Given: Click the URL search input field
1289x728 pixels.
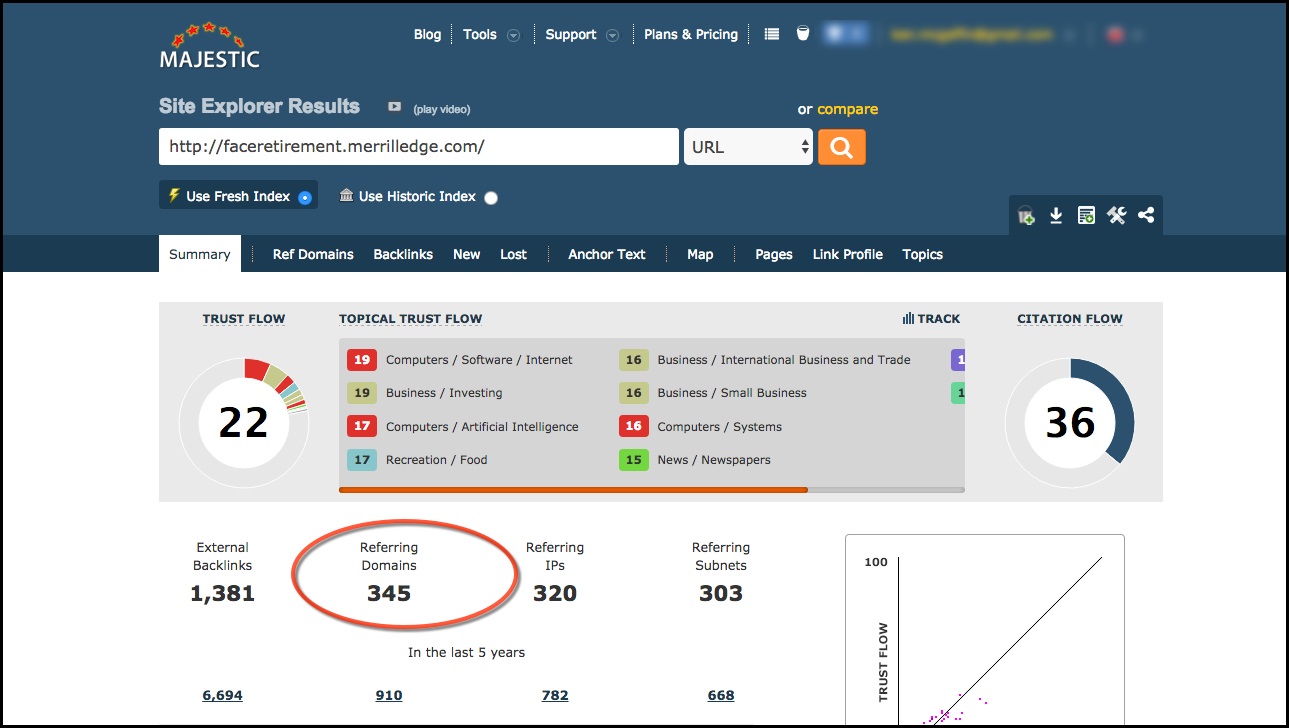Looking at the screenshot, I should tap(419, 147).
